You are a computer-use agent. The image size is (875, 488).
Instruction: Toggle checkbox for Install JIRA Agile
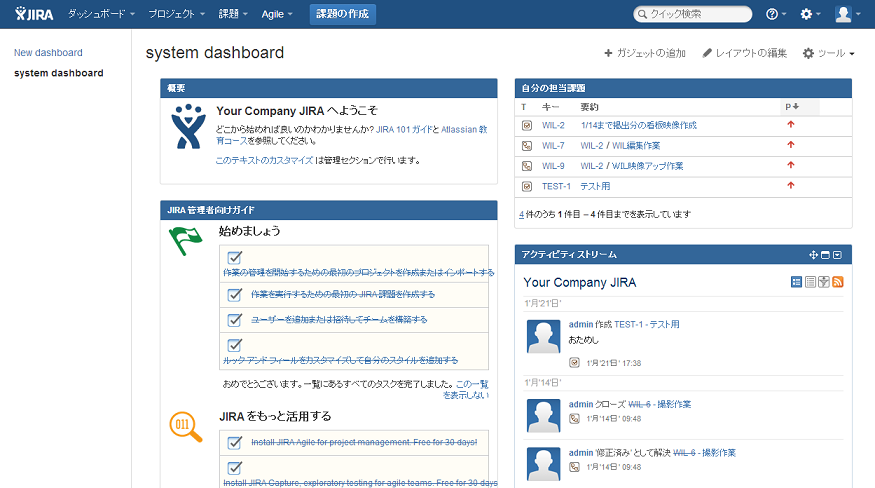tap(234, 442)
